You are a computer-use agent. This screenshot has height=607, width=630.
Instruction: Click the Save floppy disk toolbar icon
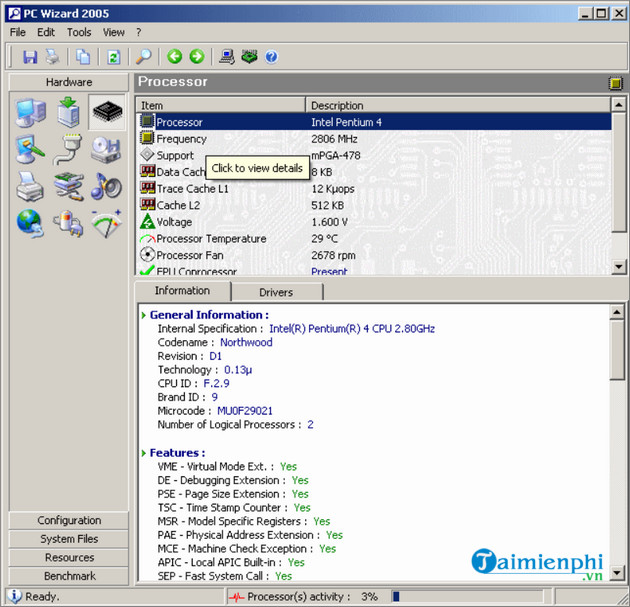(30, 57)
